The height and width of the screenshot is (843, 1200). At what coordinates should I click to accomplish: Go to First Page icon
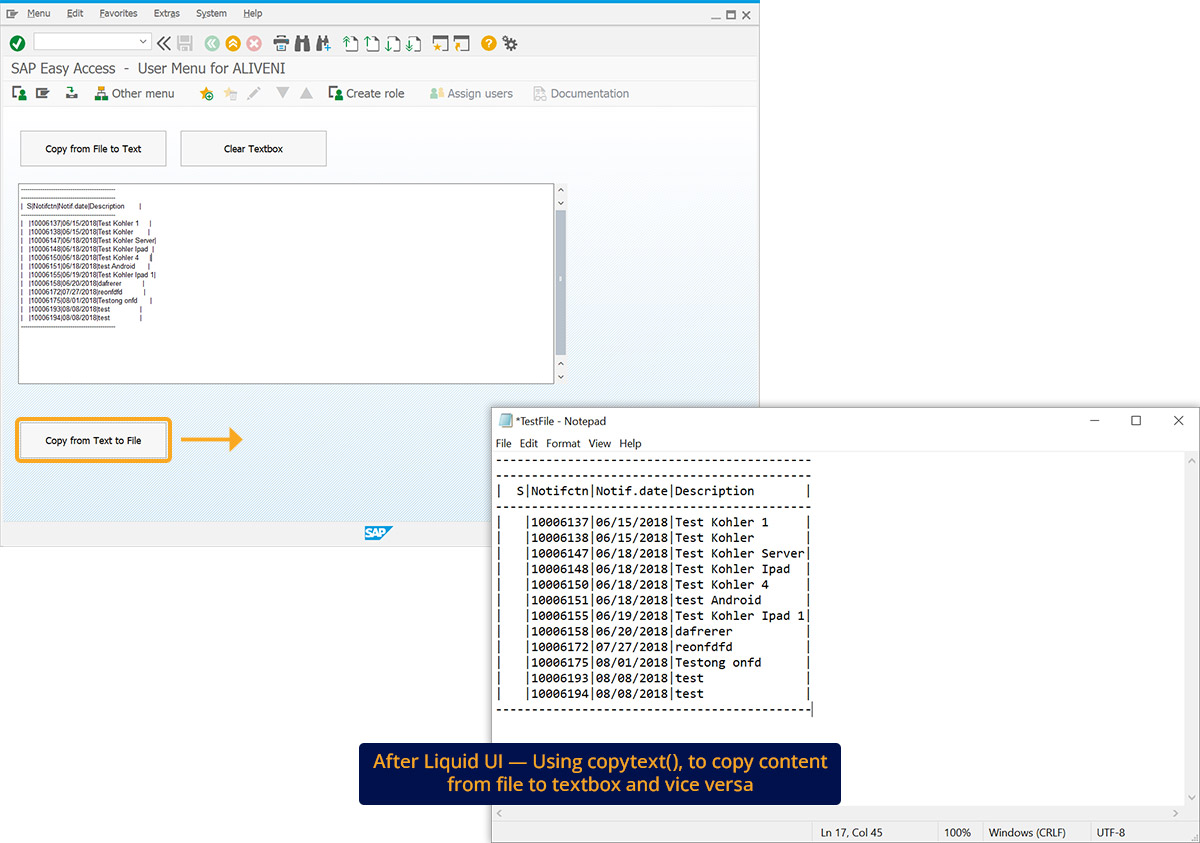(x=350, y=43)
